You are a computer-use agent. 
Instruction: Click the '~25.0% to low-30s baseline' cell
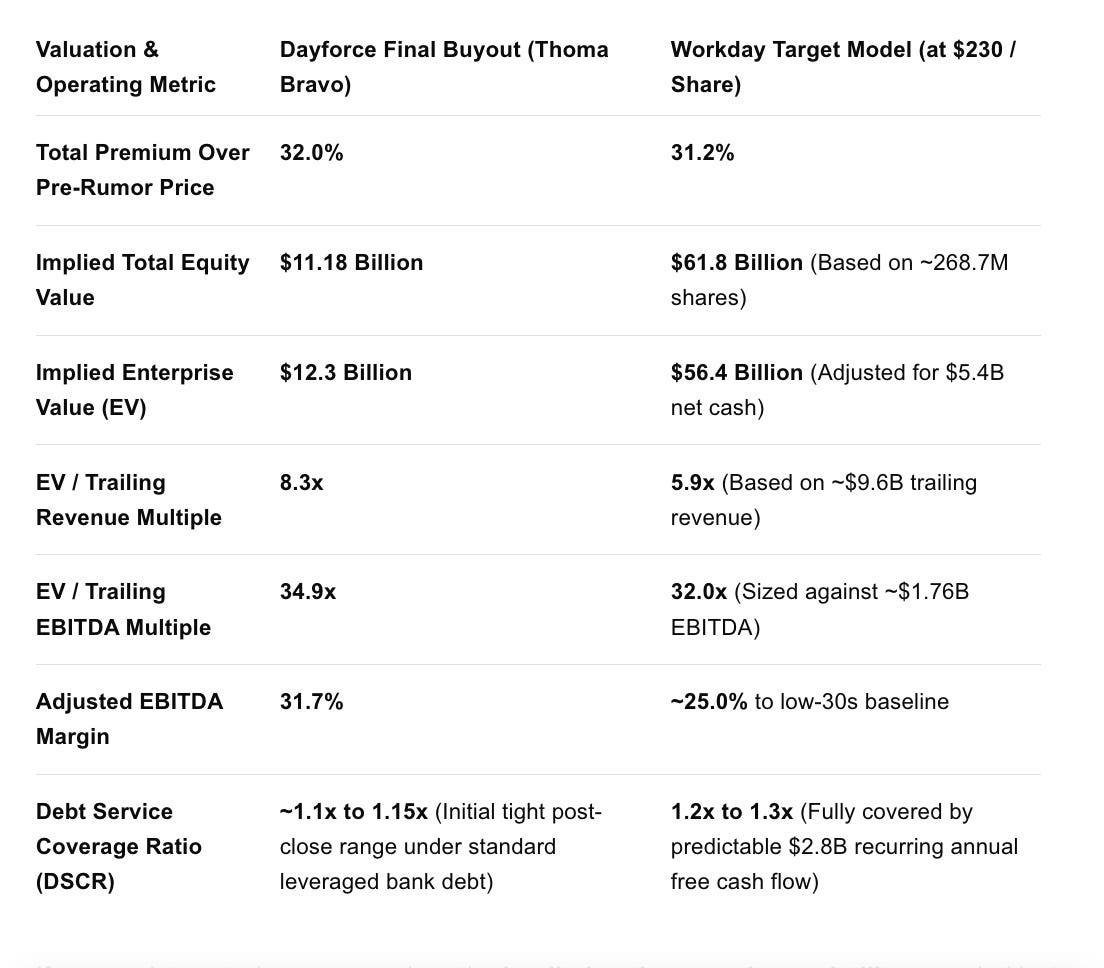pyautogui.click(x=810, y=701)
